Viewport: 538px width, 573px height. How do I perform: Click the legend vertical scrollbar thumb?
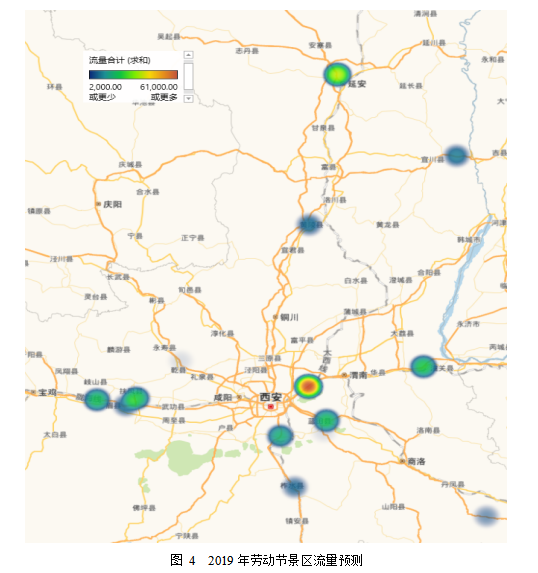click(188, 76)
